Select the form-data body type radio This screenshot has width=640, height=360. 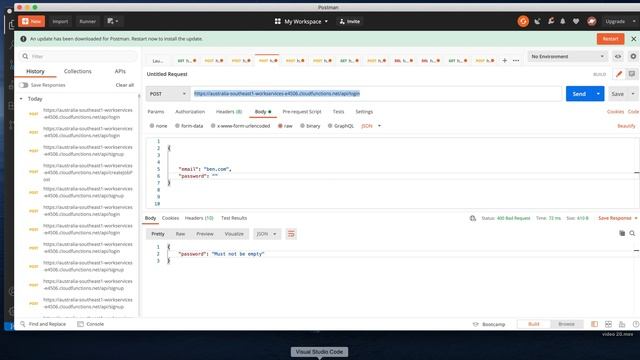click(177, 126)
